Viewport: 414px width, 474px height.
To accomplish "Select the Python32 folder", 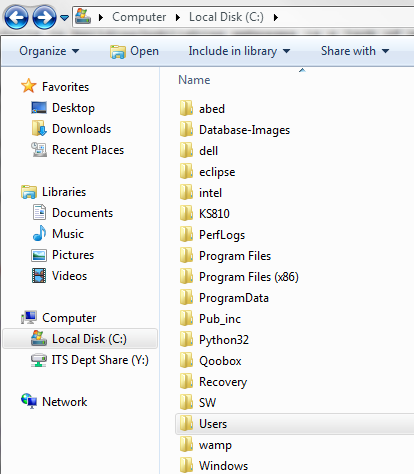I will [224, 340].
